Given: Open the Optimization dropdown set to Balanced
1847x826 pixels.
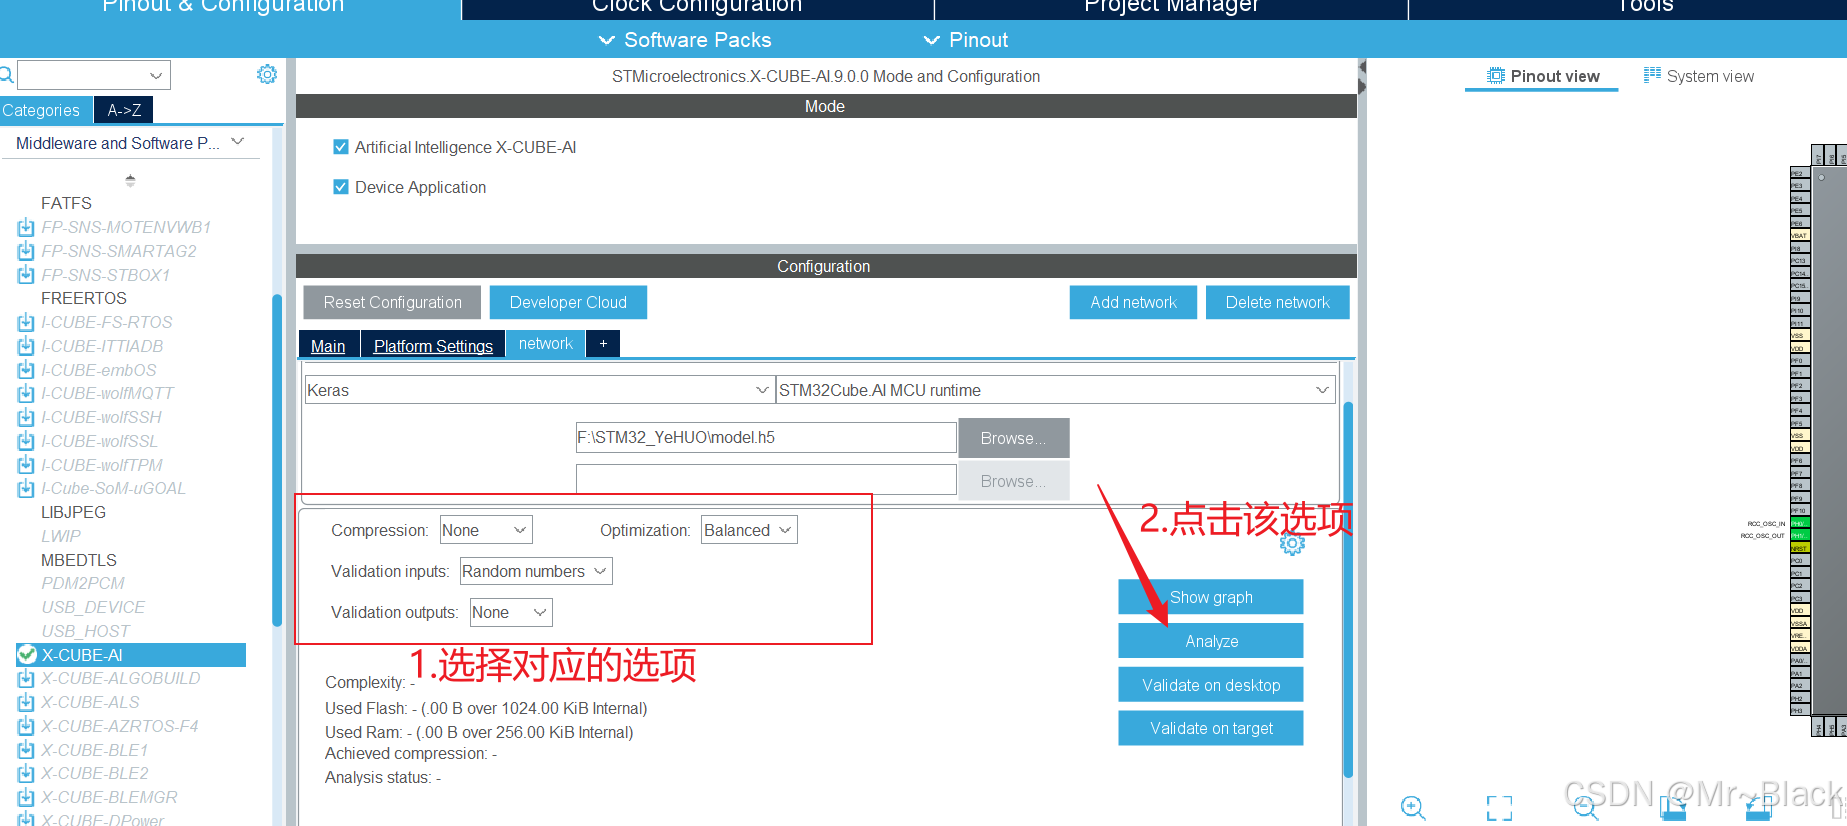Looking at the screenshot, I should (x=749, y=530).
